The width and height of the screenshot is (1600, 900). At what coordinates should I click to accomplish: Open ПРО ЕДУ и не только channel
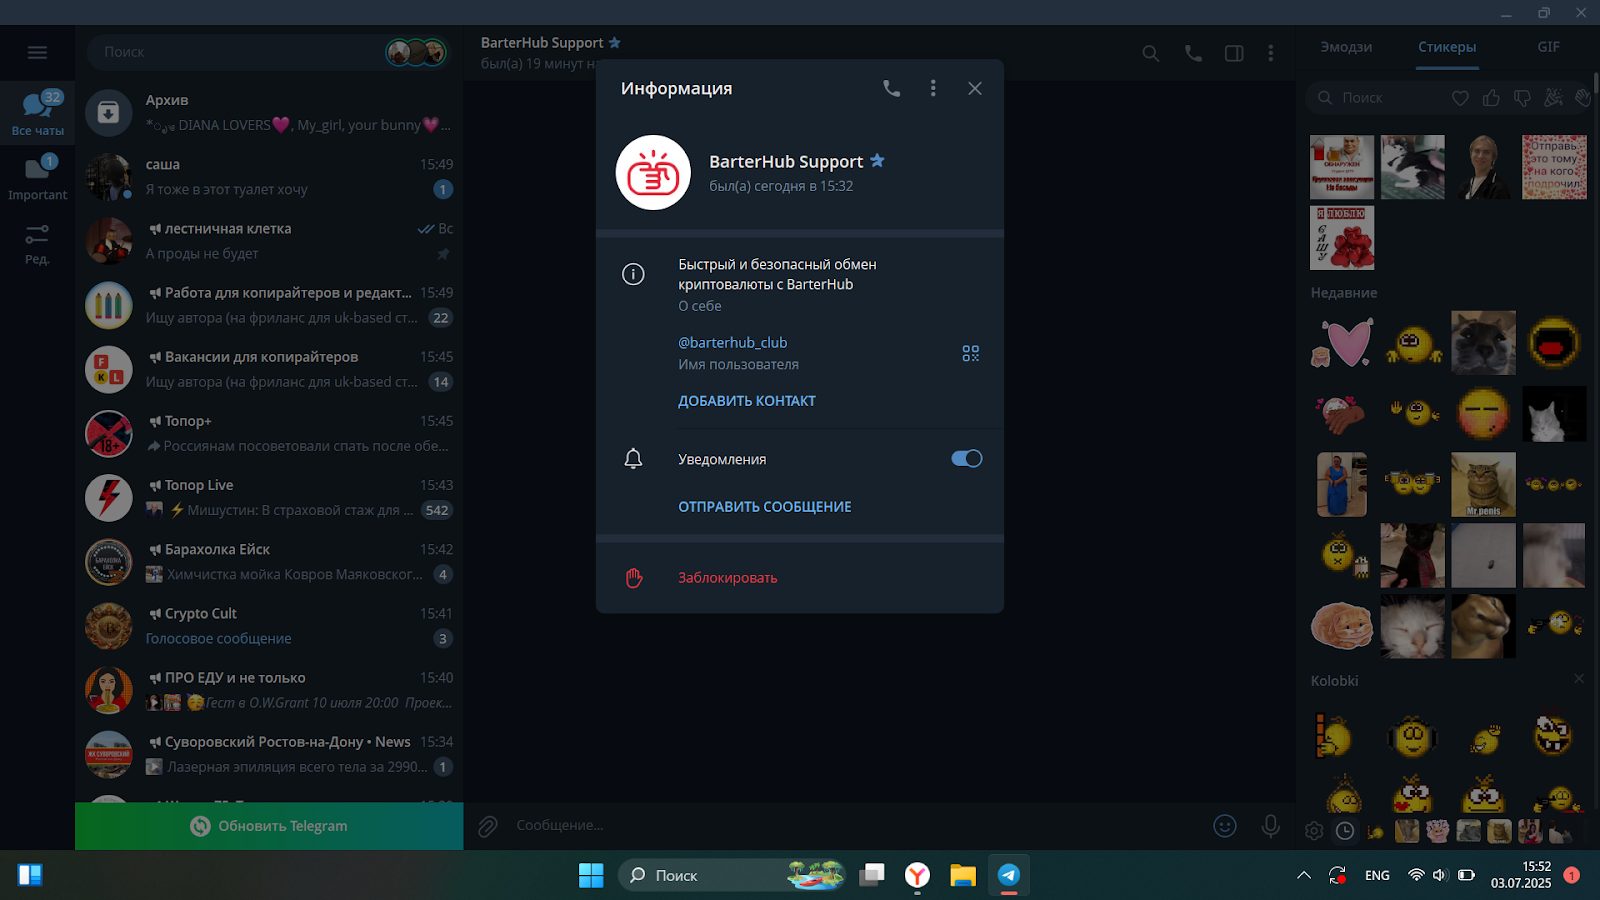[269, 690]
